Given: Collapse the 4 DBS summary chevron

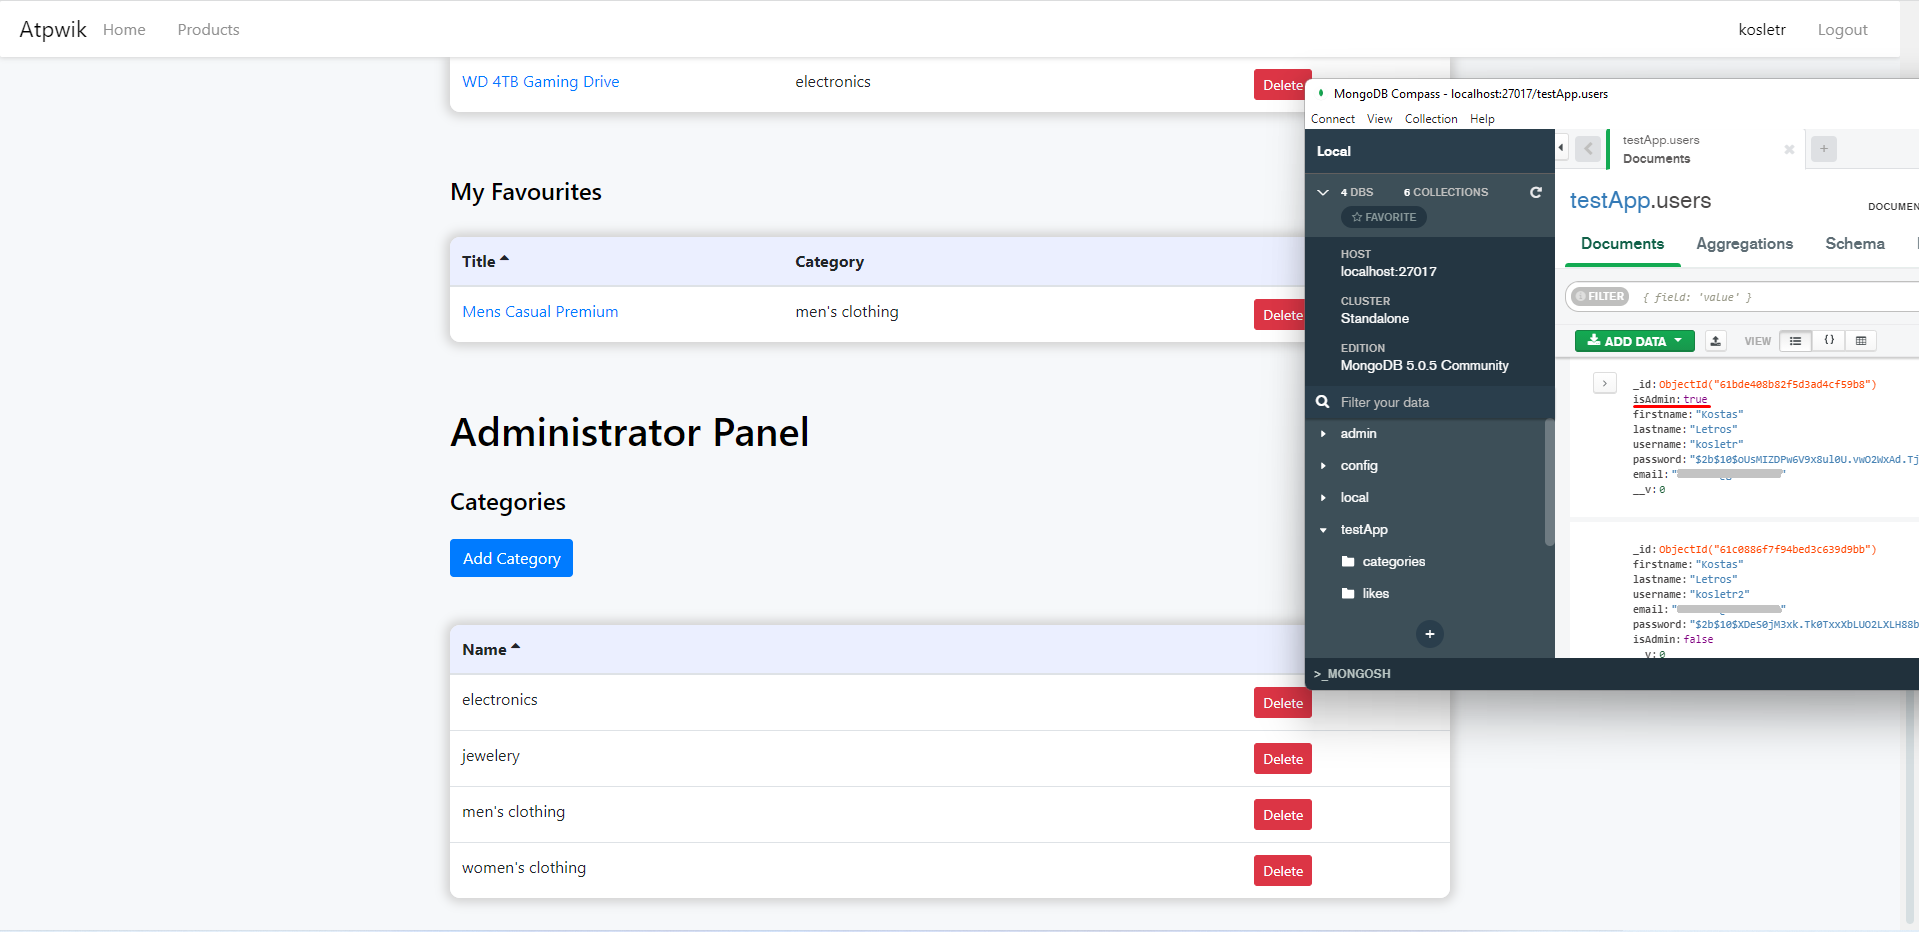Looking at the screenshot, I should [1323, 192].
